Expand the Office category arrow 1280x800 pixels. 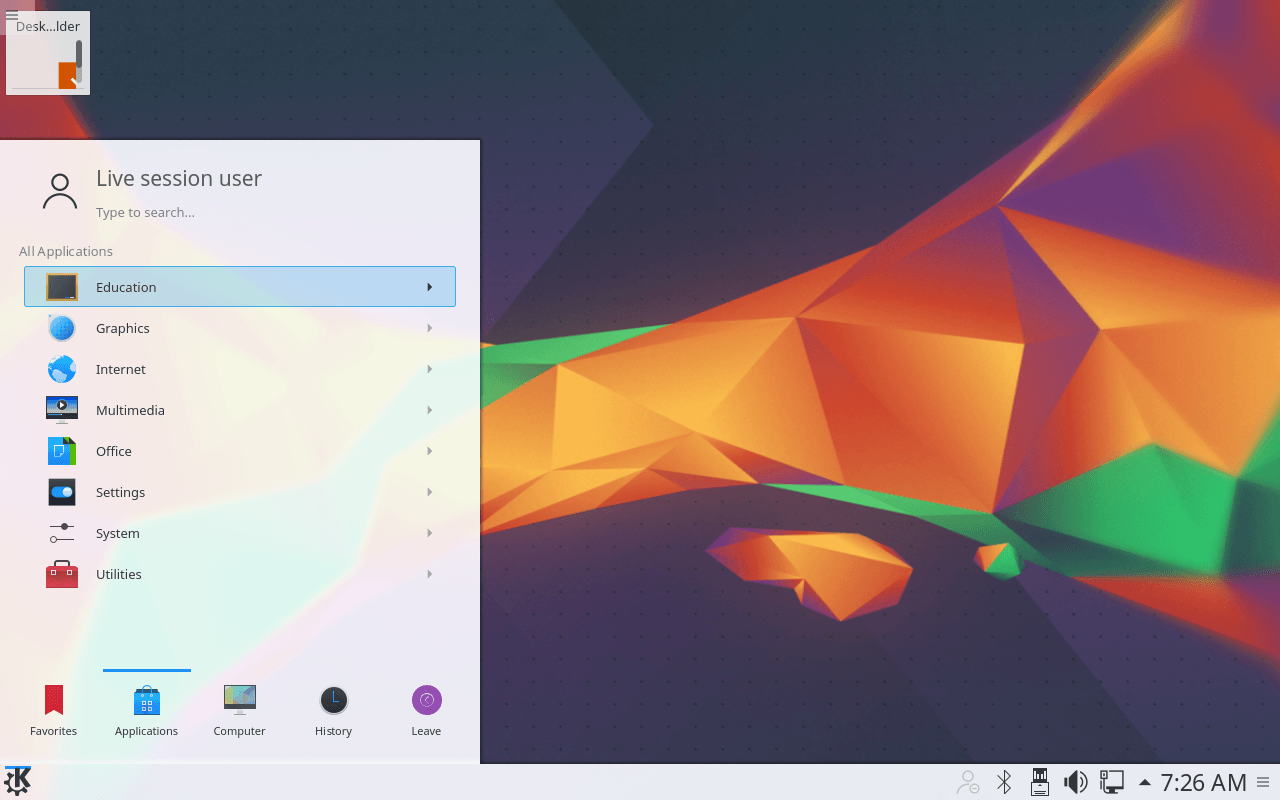pyautogui.click(x=429, y=451)
